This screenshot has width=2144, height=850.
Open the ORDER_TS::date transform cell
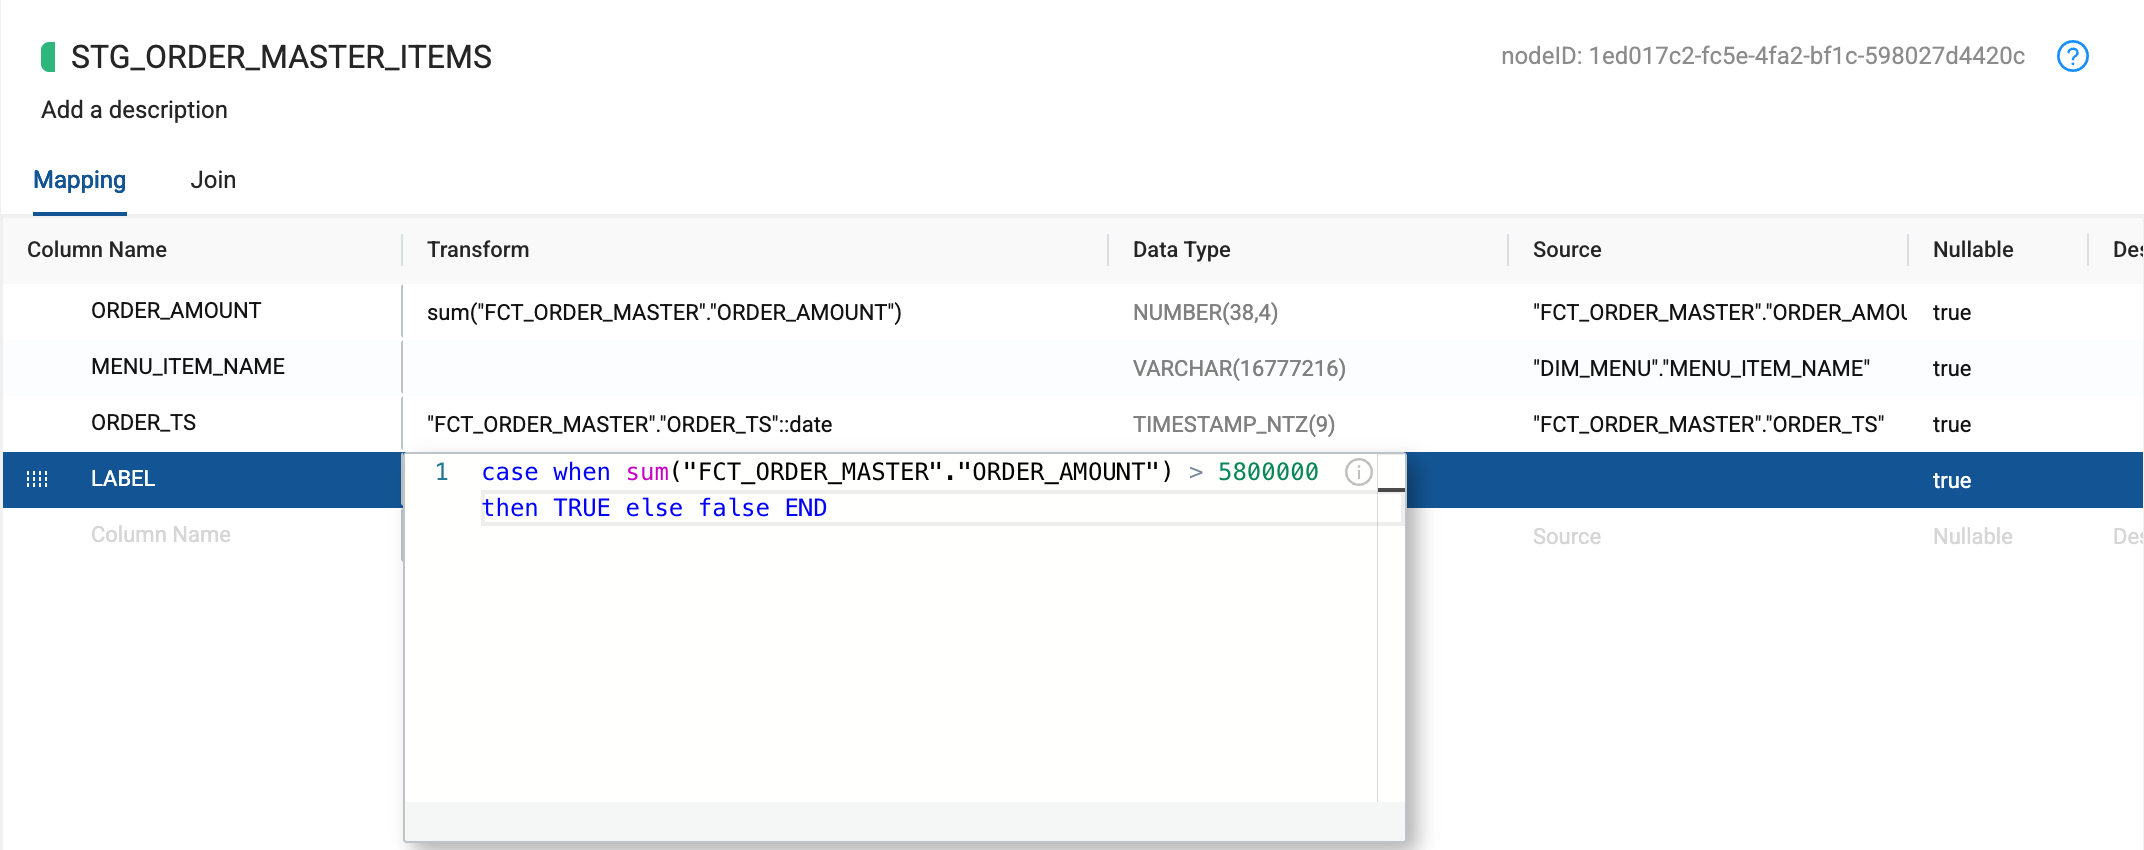click(x=754, y=424)
